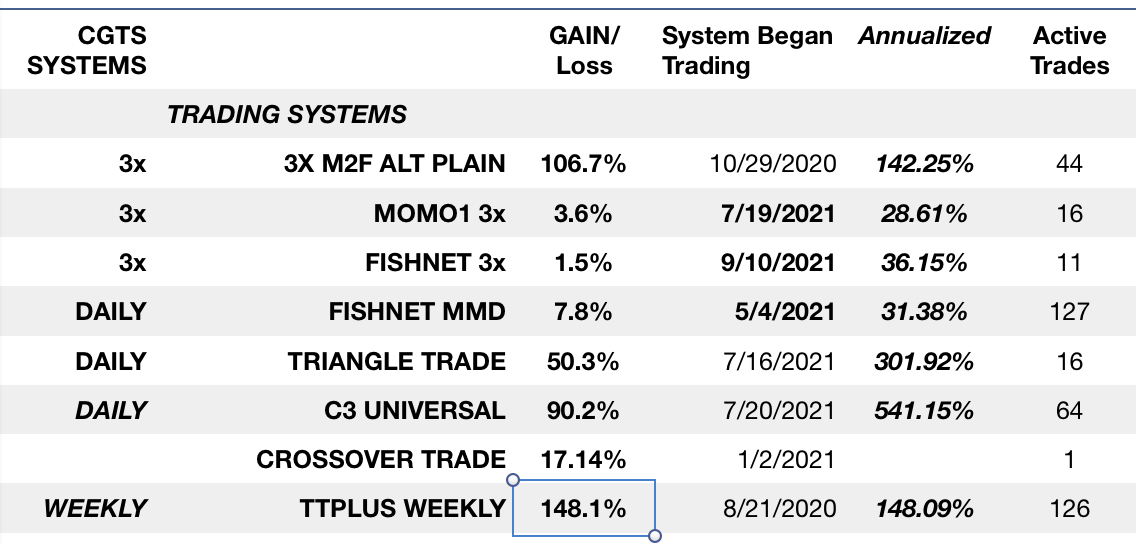Select the 127 active trades cell
The width and height of the screenshot is (1136, 544).
point(1069,311)
